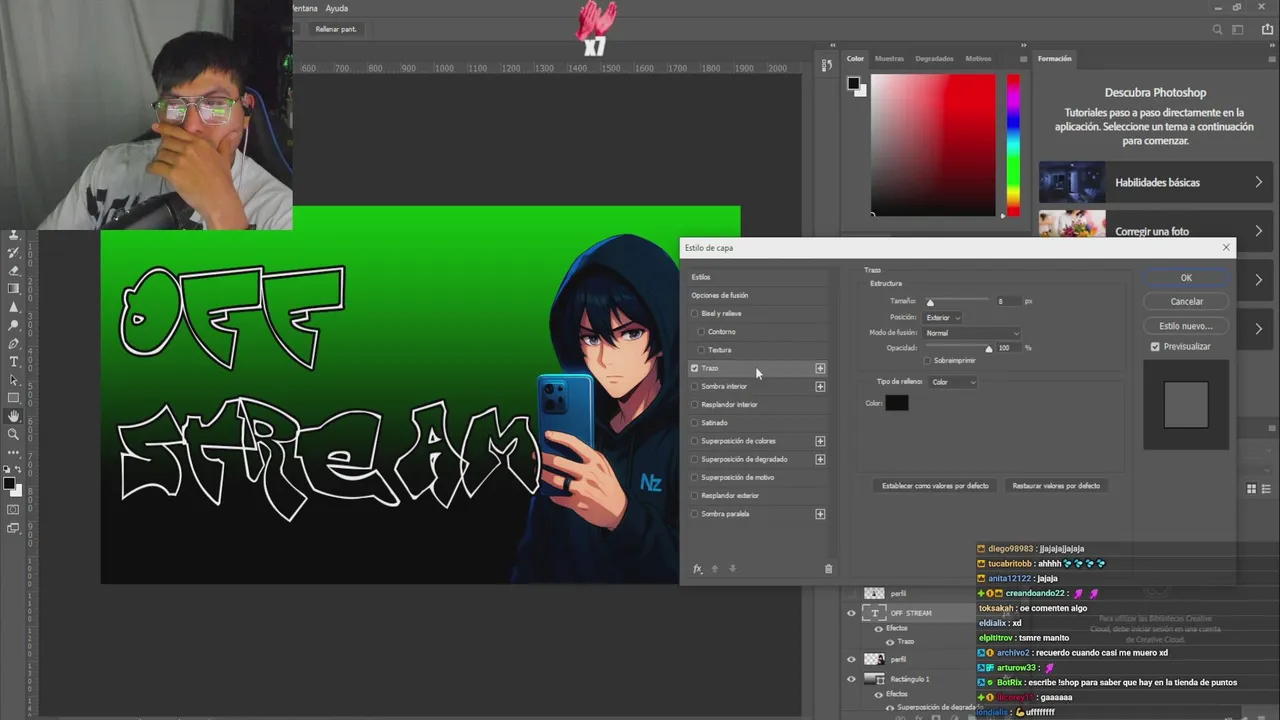Click share icon at top-right corner
This screenshot has width=1280, height=720.
tap(1267, 29)
